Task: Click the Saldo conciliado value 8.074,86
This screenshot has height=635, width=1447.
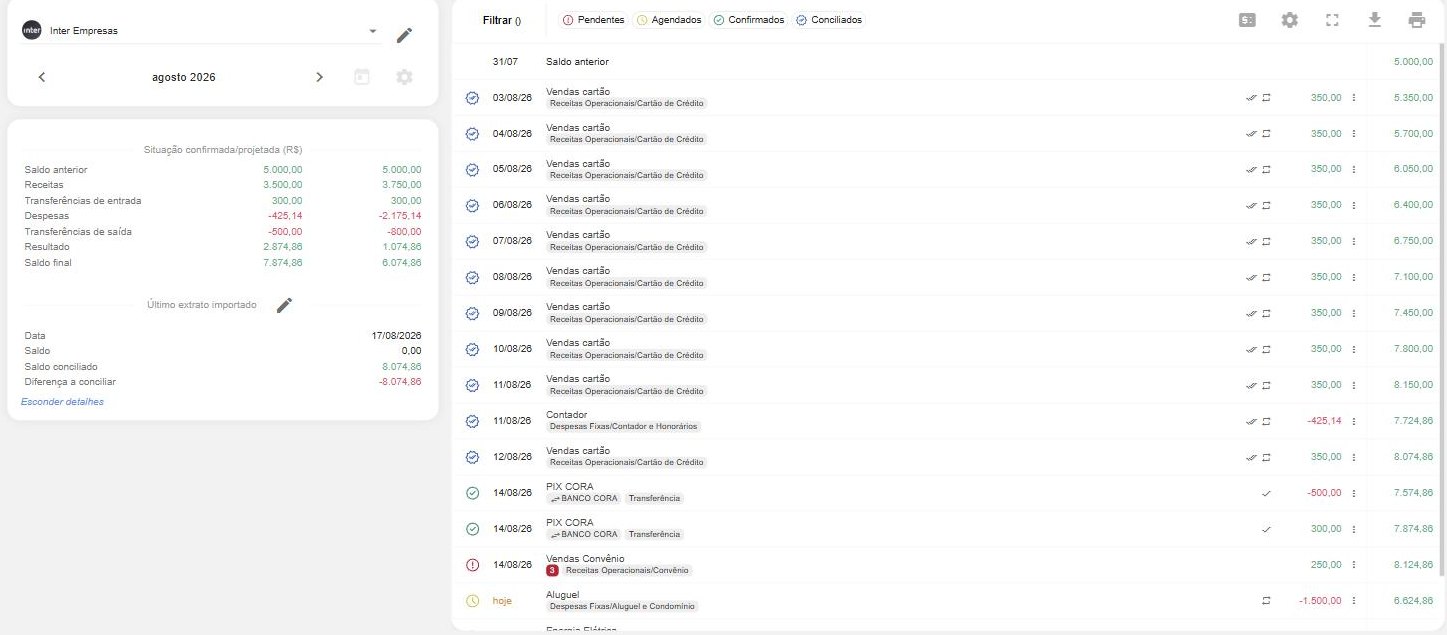Action: pos(402,367)
